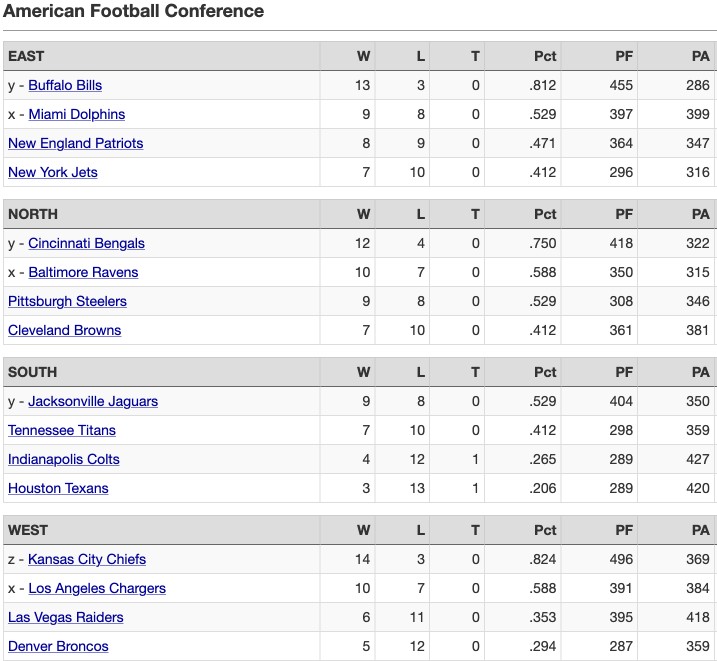The image size is (717, 661).
Task: Open the Miami Dolphins team link
Action: [76, 114]
